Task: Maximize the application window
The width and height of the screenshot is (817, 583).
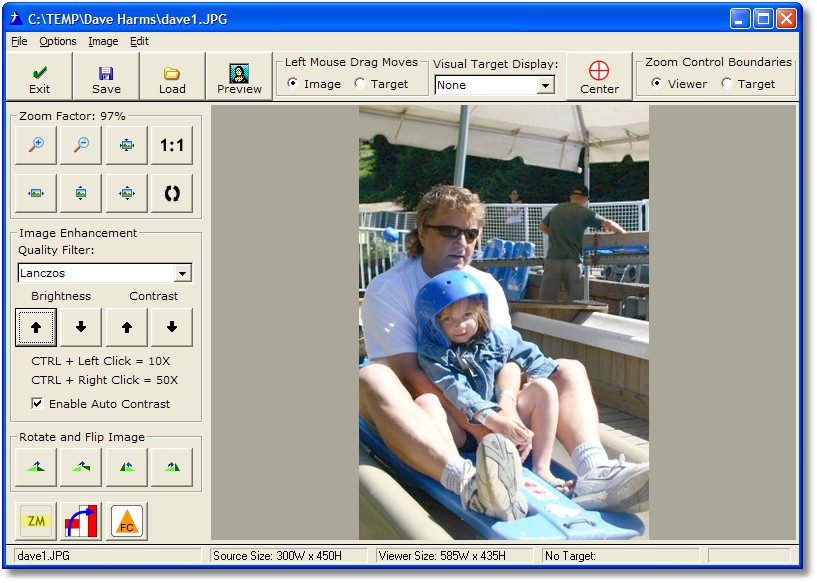Action: (x=763, y=19)
